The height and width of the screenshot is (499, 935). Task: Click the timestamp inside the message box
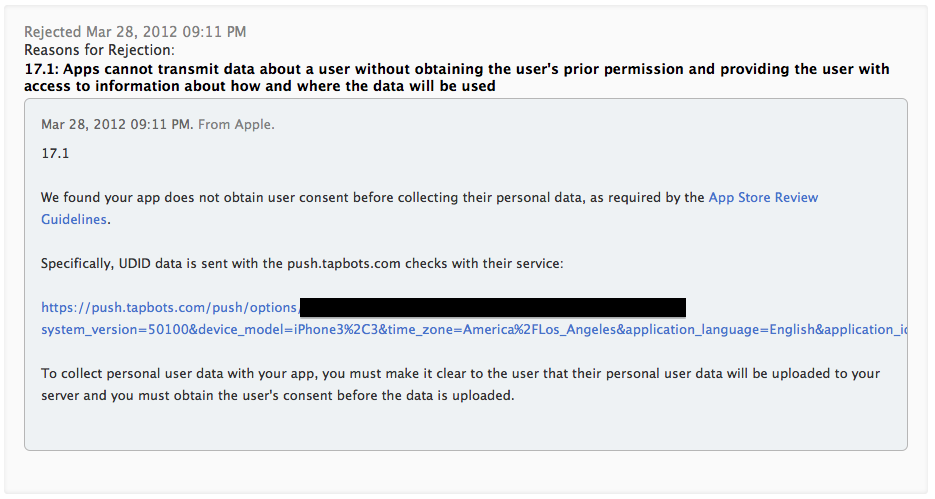pos(116,124)
